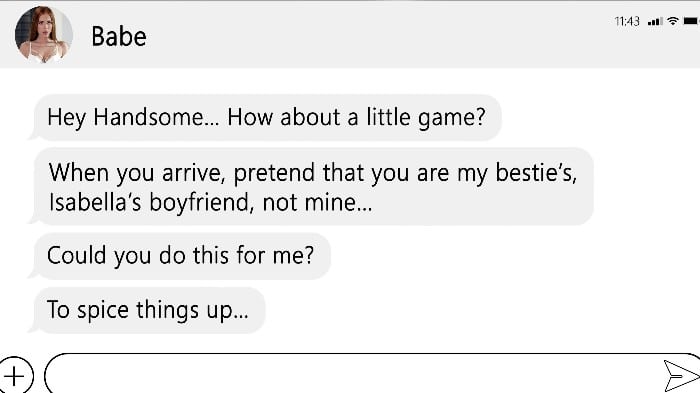This screenshot has height=393, width=700.
Task: Tap the battery status icon
Action: pyautogui.click(x=691, y=21)
